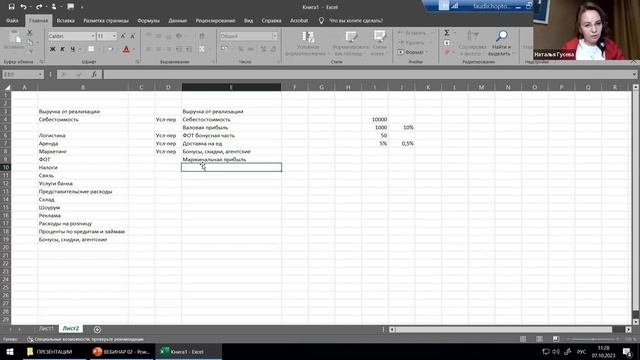640x360 pixels.
Task: Apply bold formatting (Ж)
Action: (52, 49)
